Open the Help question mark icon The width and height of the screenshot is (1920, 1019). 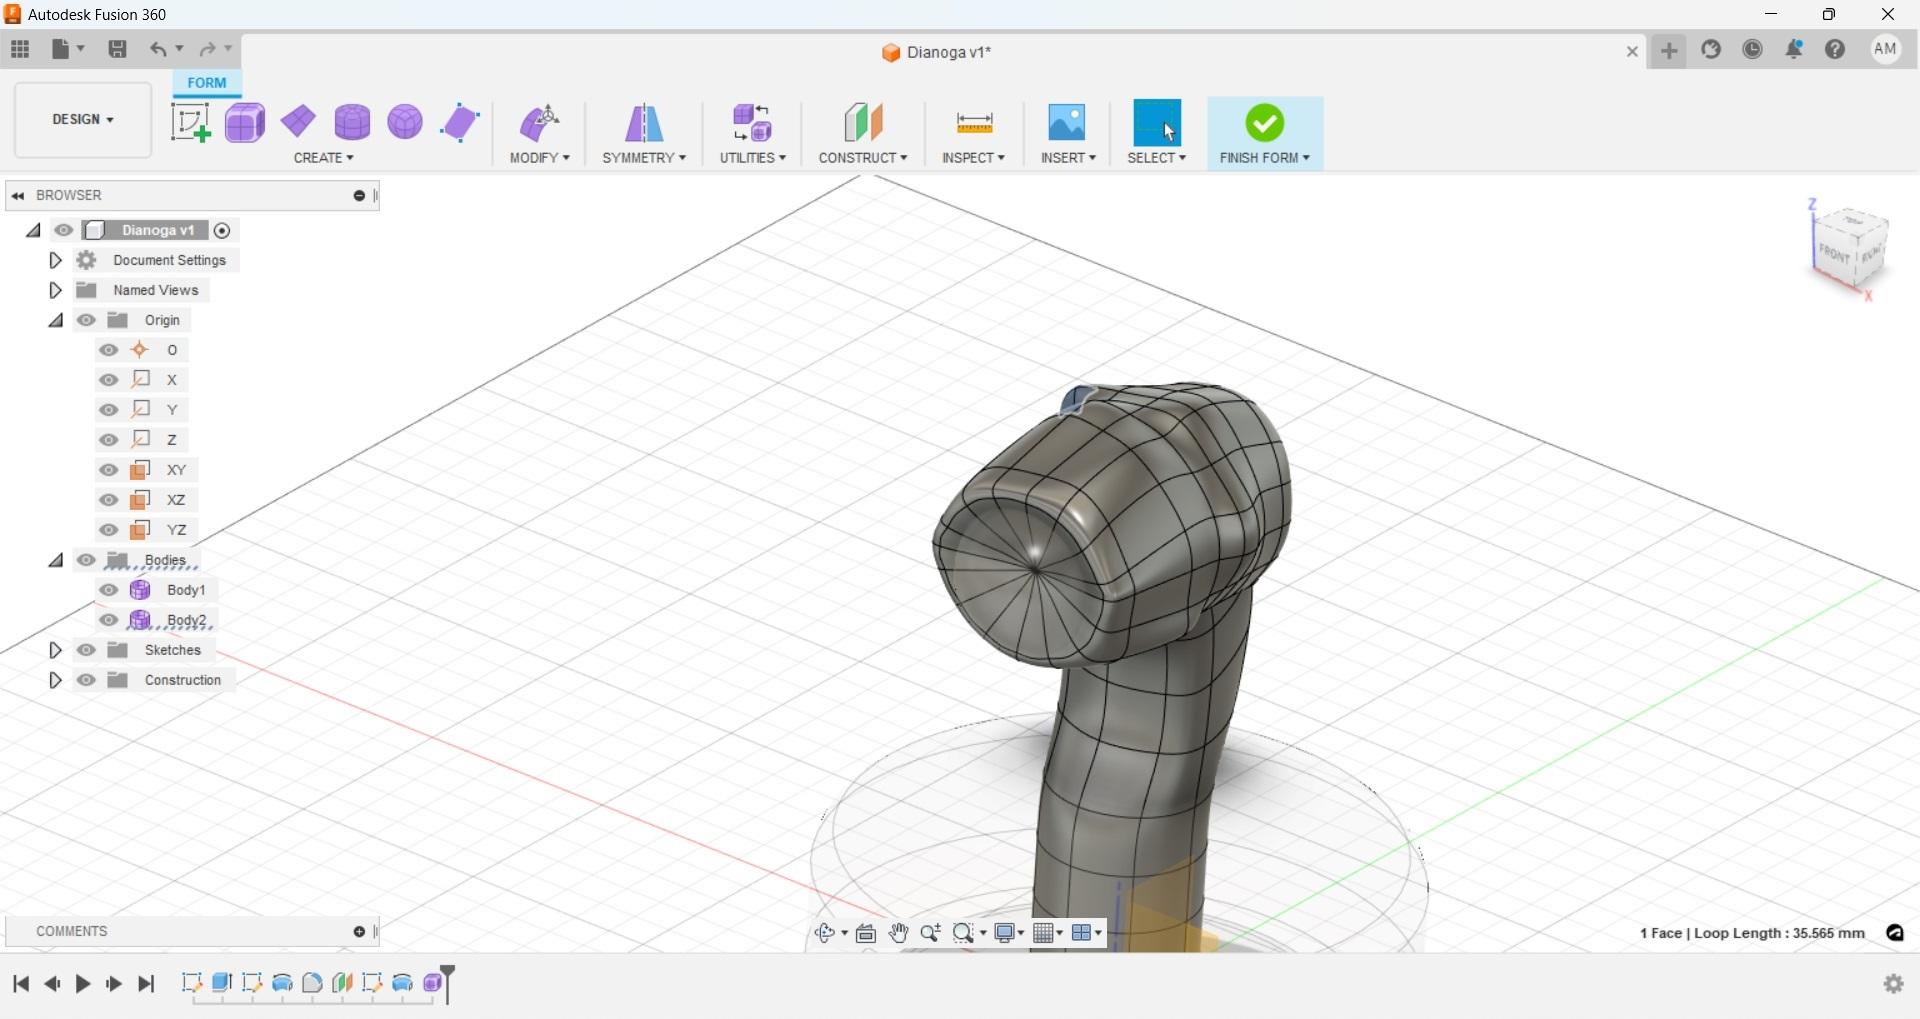[x=1835, y=49]
